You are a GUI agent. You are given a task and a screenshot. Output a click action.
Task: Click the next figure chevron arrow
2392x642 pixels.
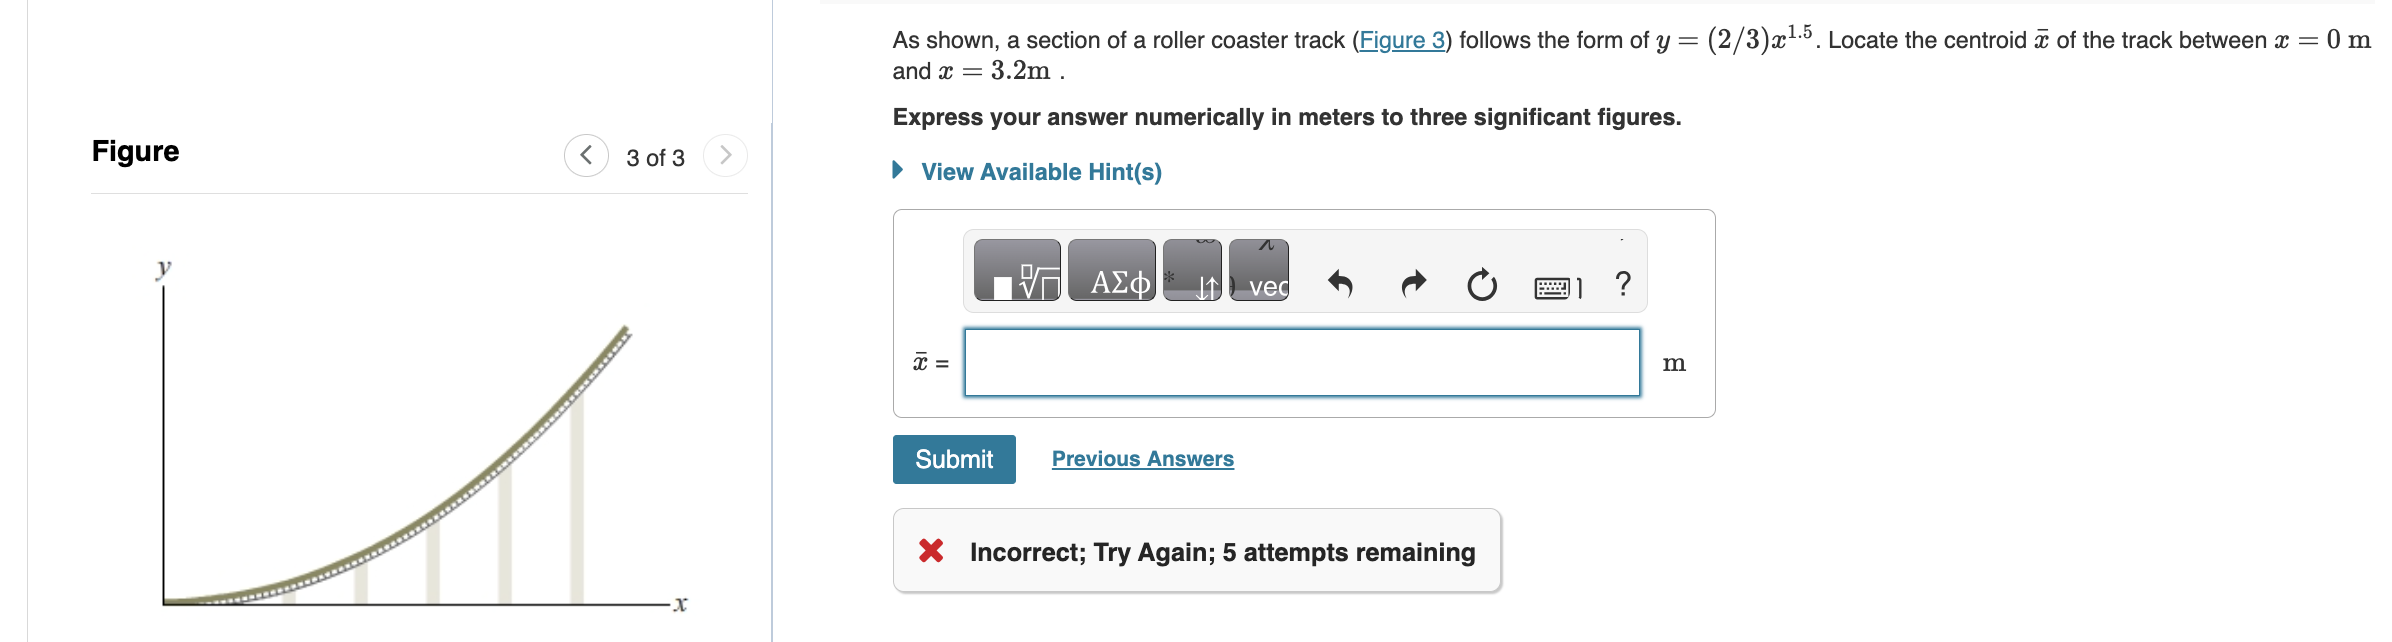(x=727, y=155)
